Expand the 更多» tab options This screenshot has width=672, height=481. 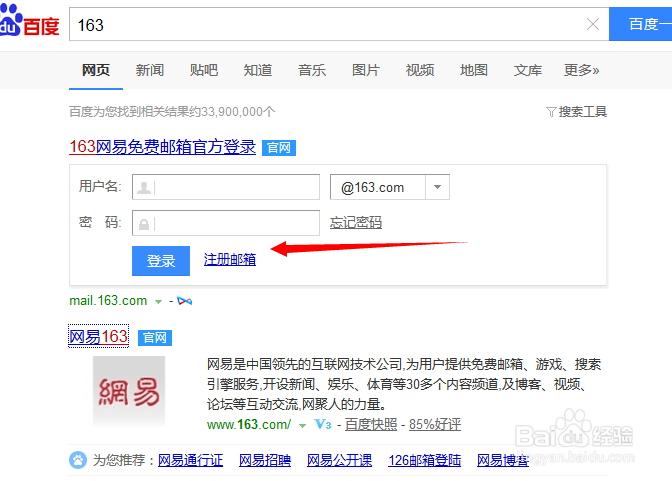click(582, 70)
